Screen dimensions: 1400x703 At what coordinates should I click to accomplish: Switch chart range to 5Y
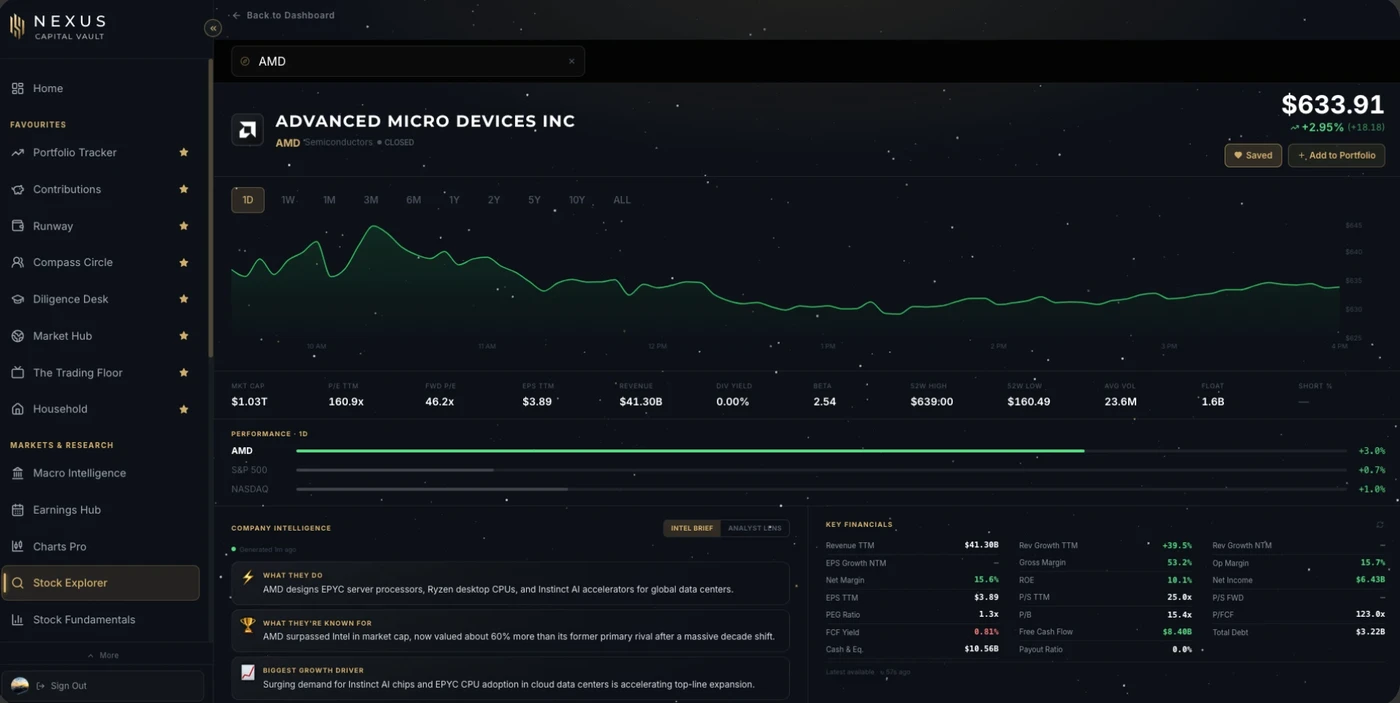pyautogui.click(x=534, y=200)
